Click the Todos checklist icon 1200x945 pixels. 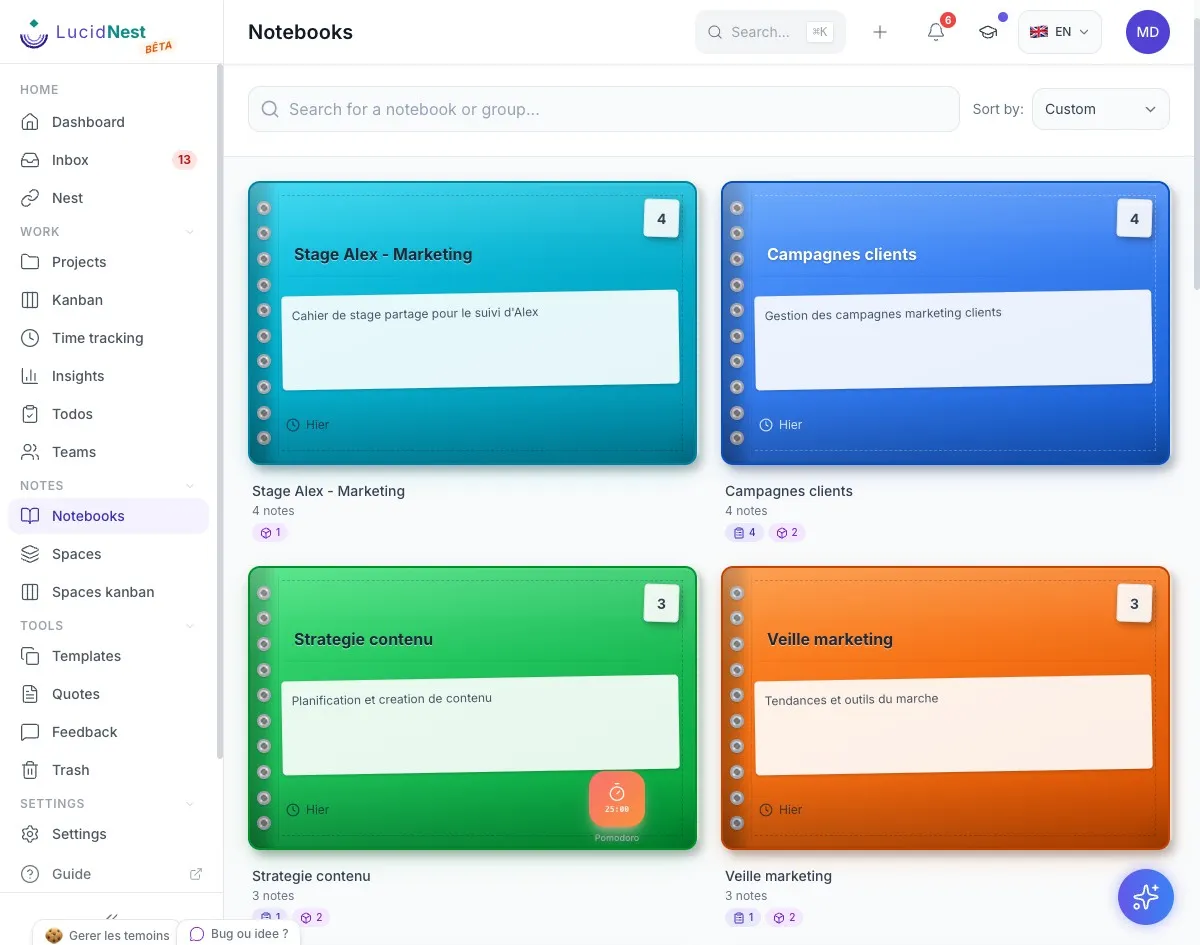pyautogui.click(x=31, y=414)
